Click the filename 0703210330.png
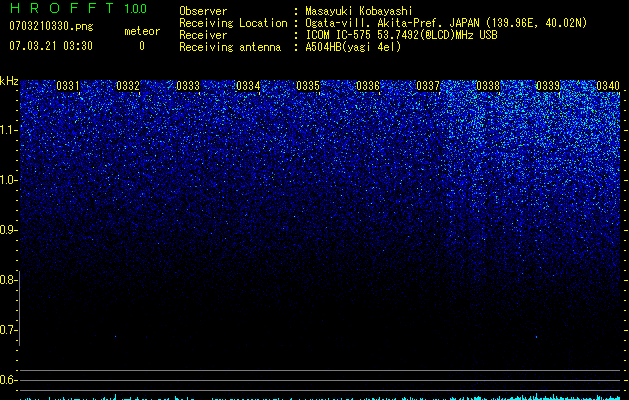The width and height of the screenshot is (629, 400). [x=51, y=26]
